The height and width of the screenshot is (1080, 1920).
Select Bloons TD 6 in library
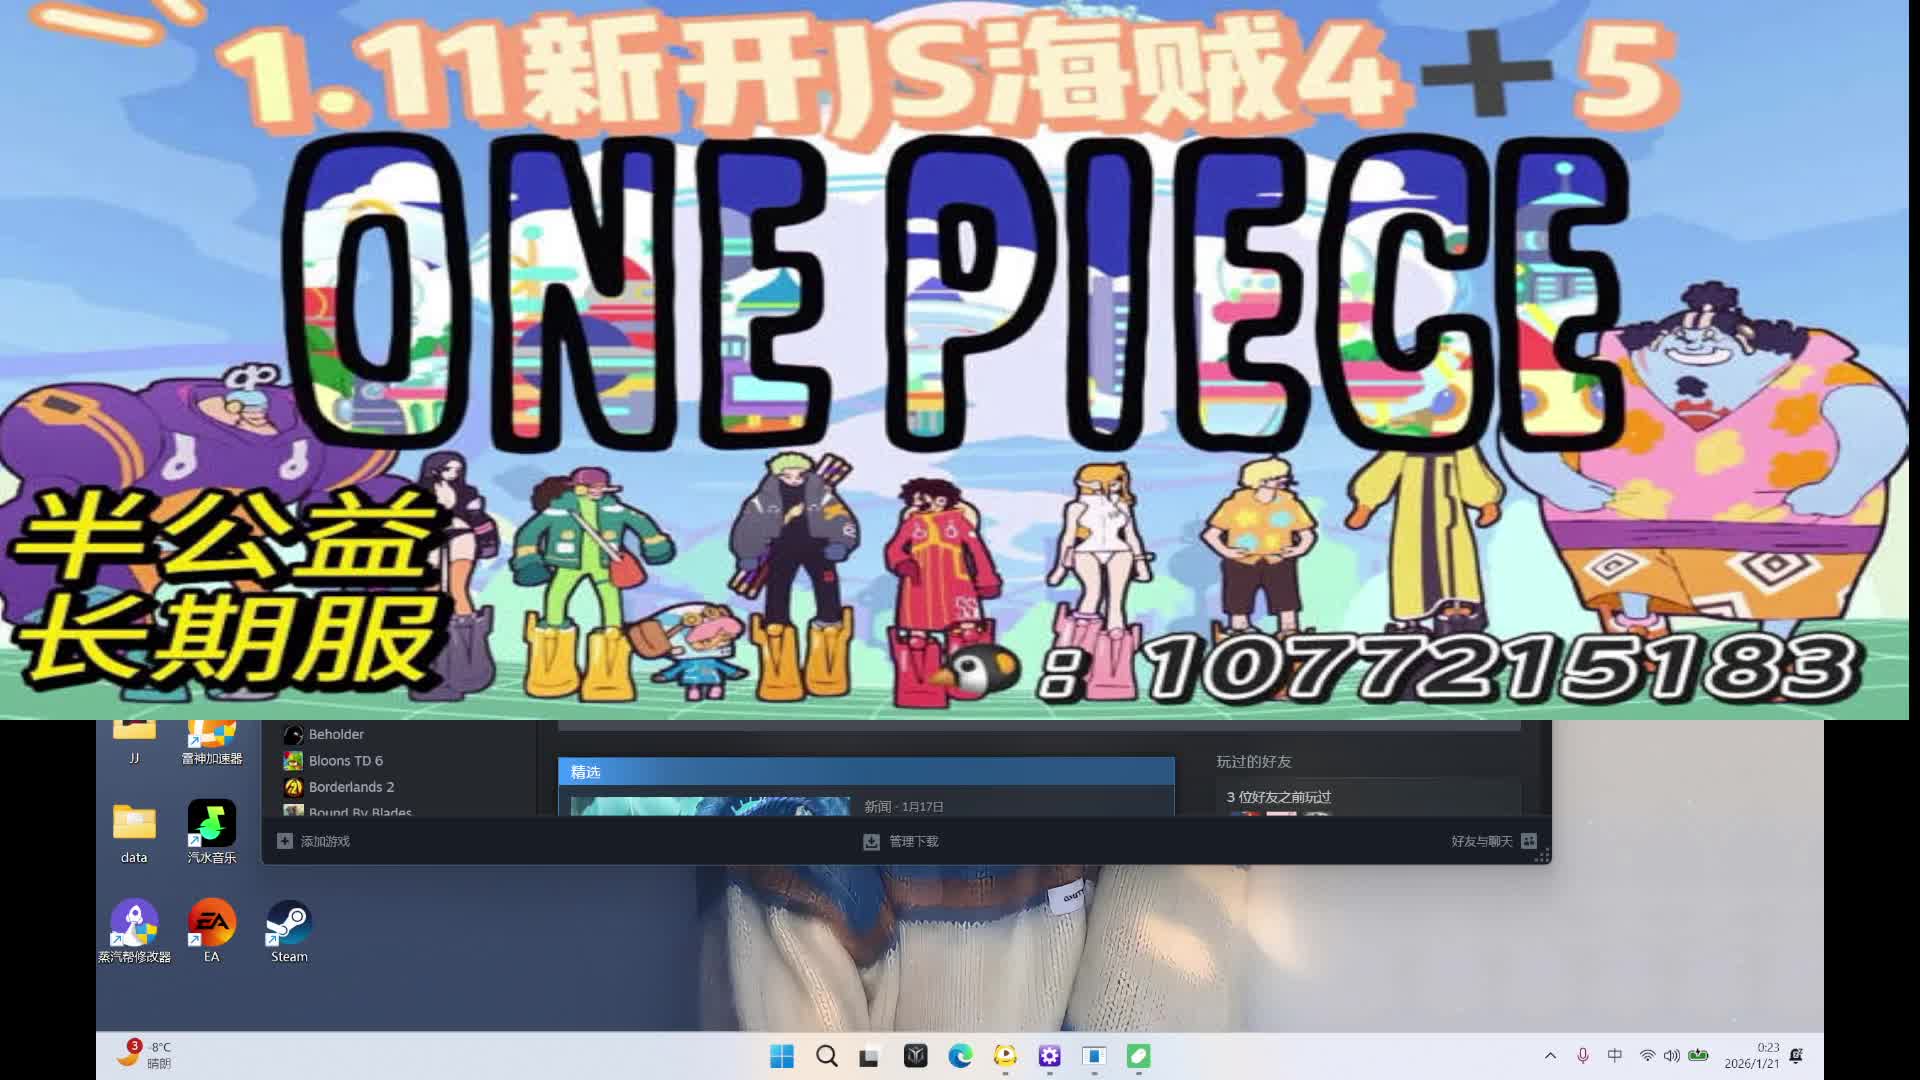pyautogui.click(x=345, y=761)
